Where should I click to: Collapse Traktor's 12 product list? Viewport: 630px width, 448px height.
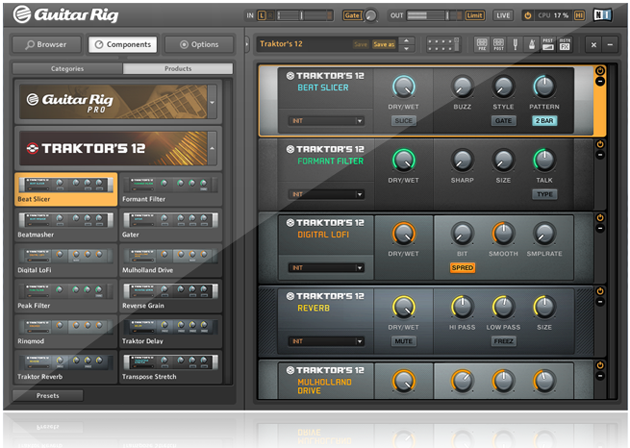212,148
